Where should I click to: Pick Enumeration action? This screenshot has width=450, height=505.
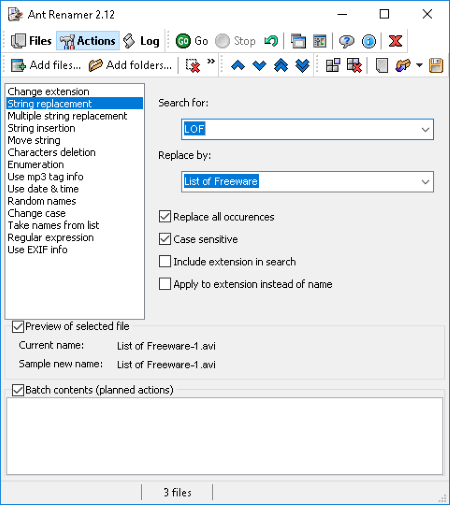point(74,164)
